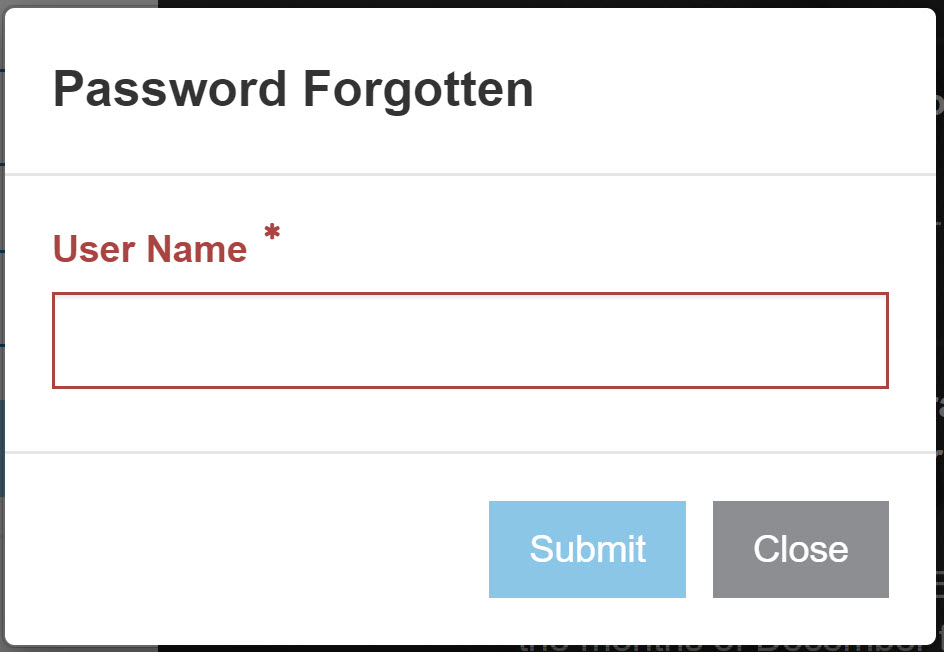Click the word Forgotten in the title
Image resolution: width=944 pixels, height=652 pixels.
[418, 90]
